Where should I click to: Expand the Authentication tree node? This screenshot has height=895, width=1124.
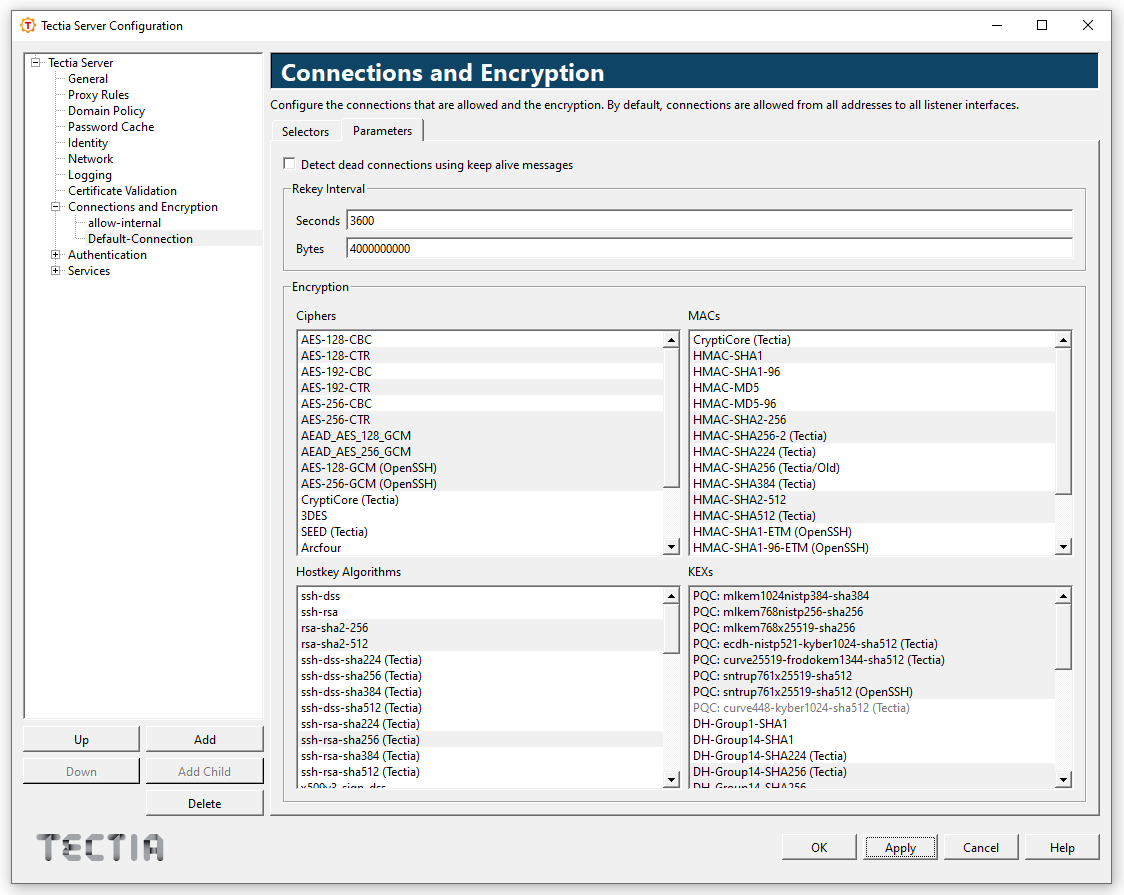55,254
